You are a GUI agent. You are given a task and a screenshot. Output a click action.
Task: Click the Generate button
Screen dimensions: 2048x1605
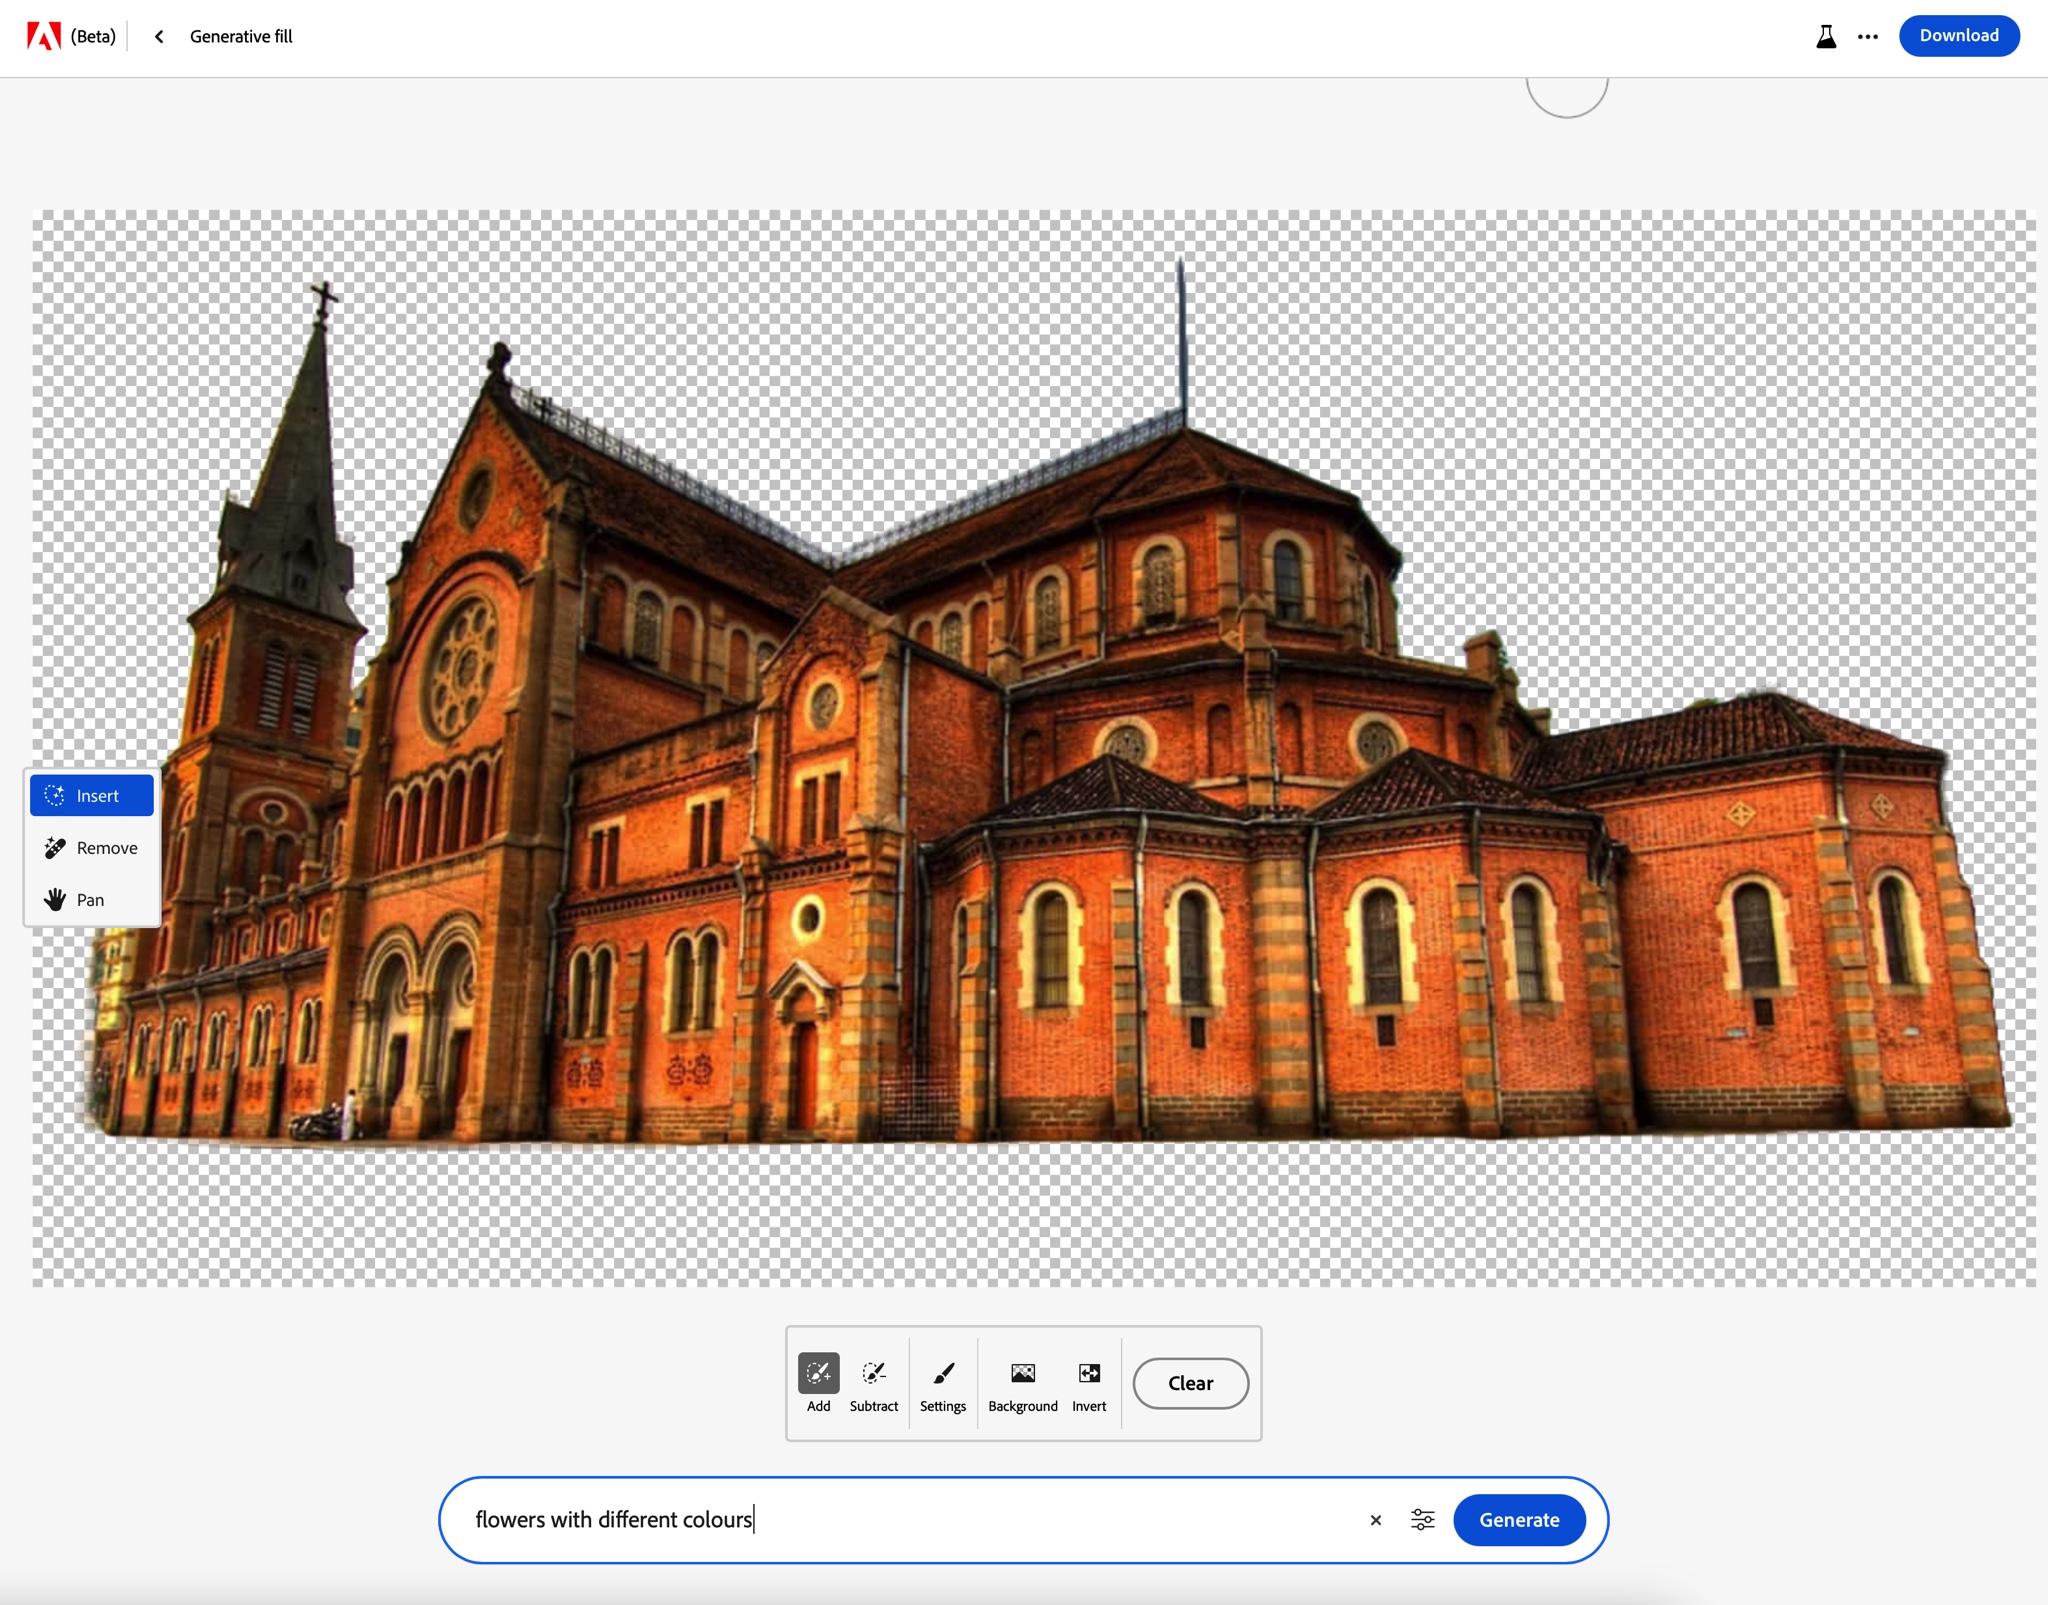1518,1520
